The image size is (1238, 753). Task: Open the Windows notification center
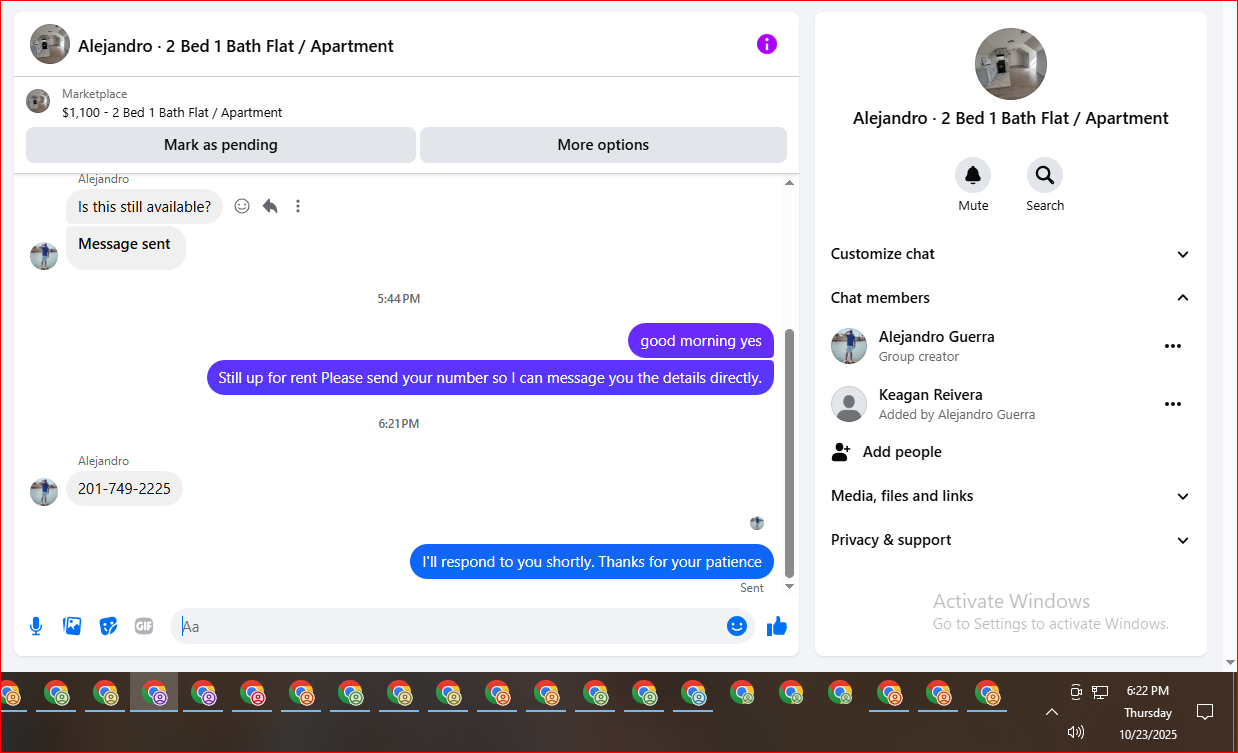(x=1205, y=712)
